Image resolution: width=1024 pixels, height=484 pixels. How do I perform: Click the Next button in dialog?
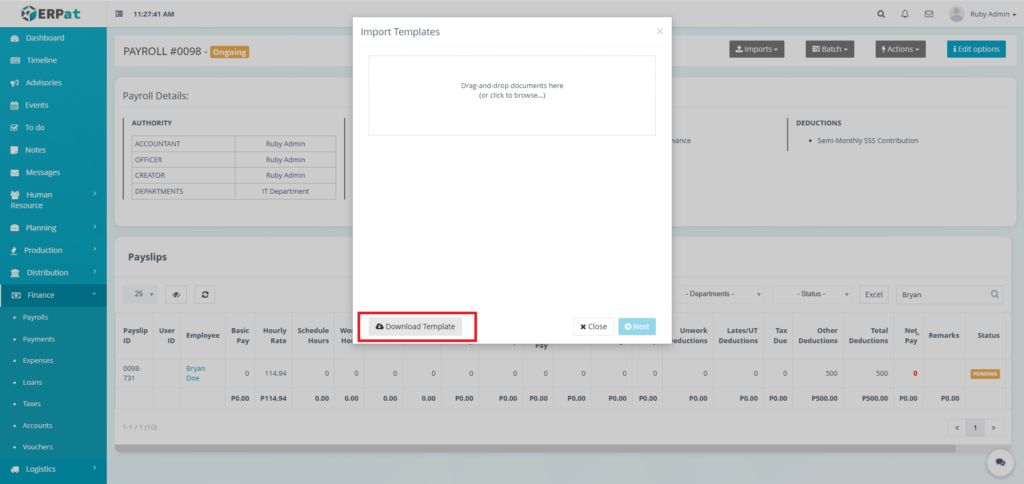pos(637,327)
